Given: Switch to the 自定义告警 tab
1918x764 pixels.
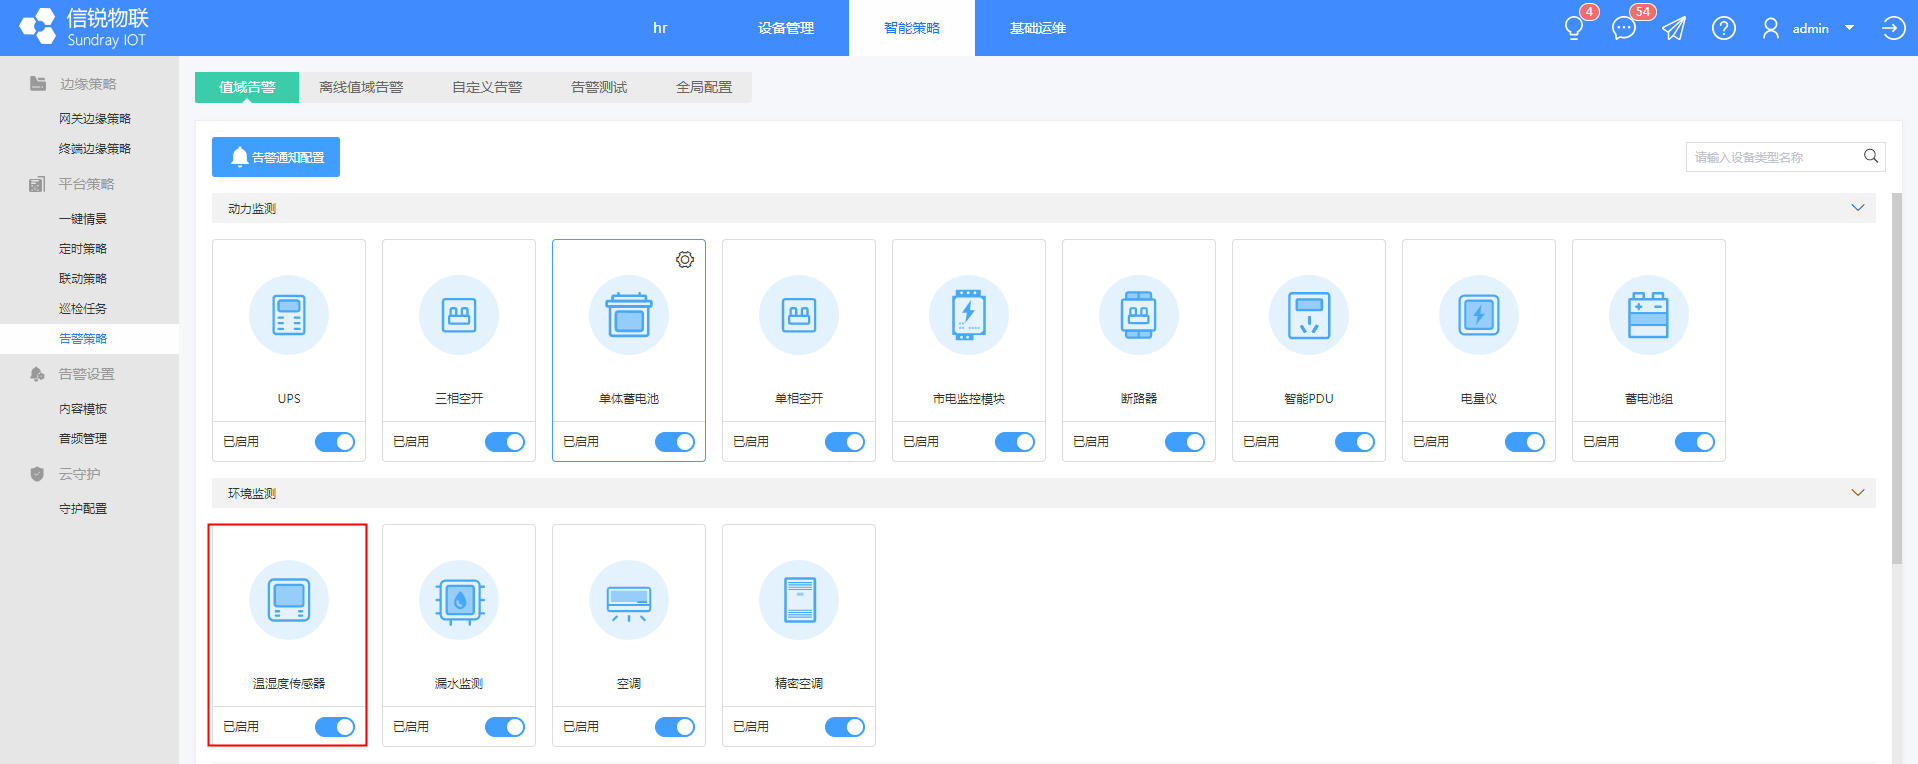Looking at the screenshot, I should coord(487,87).
